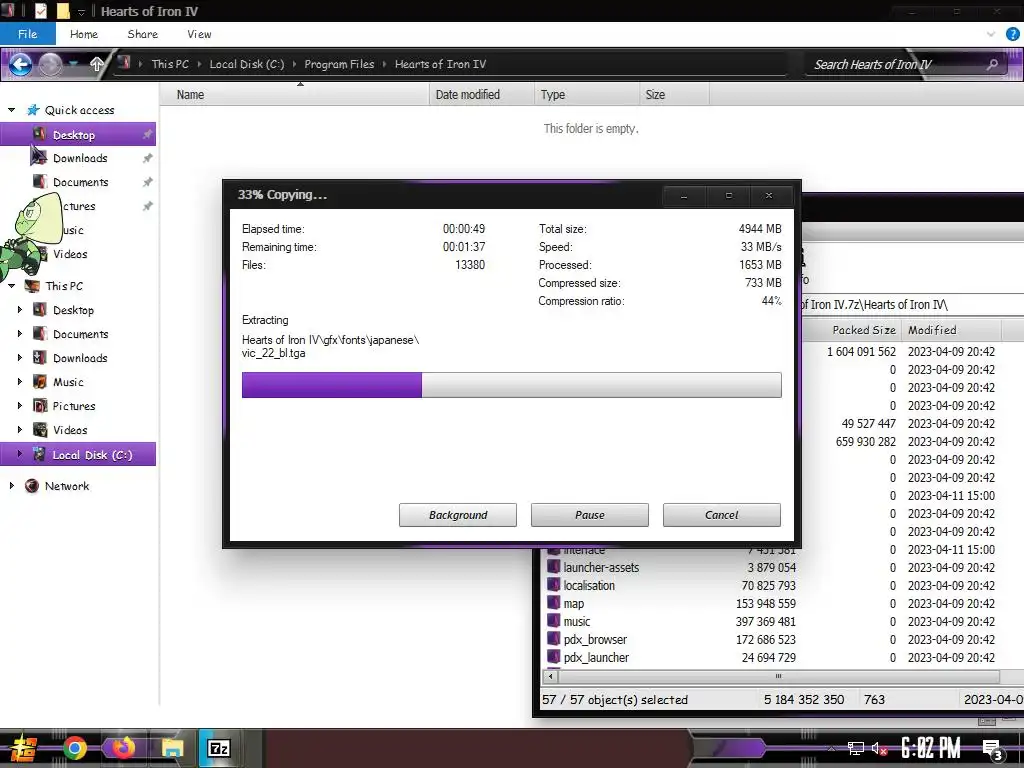This screenshot has width=1024, height=768.
Task: Launch Chrome from the taskbar
Action: (75, 748)
